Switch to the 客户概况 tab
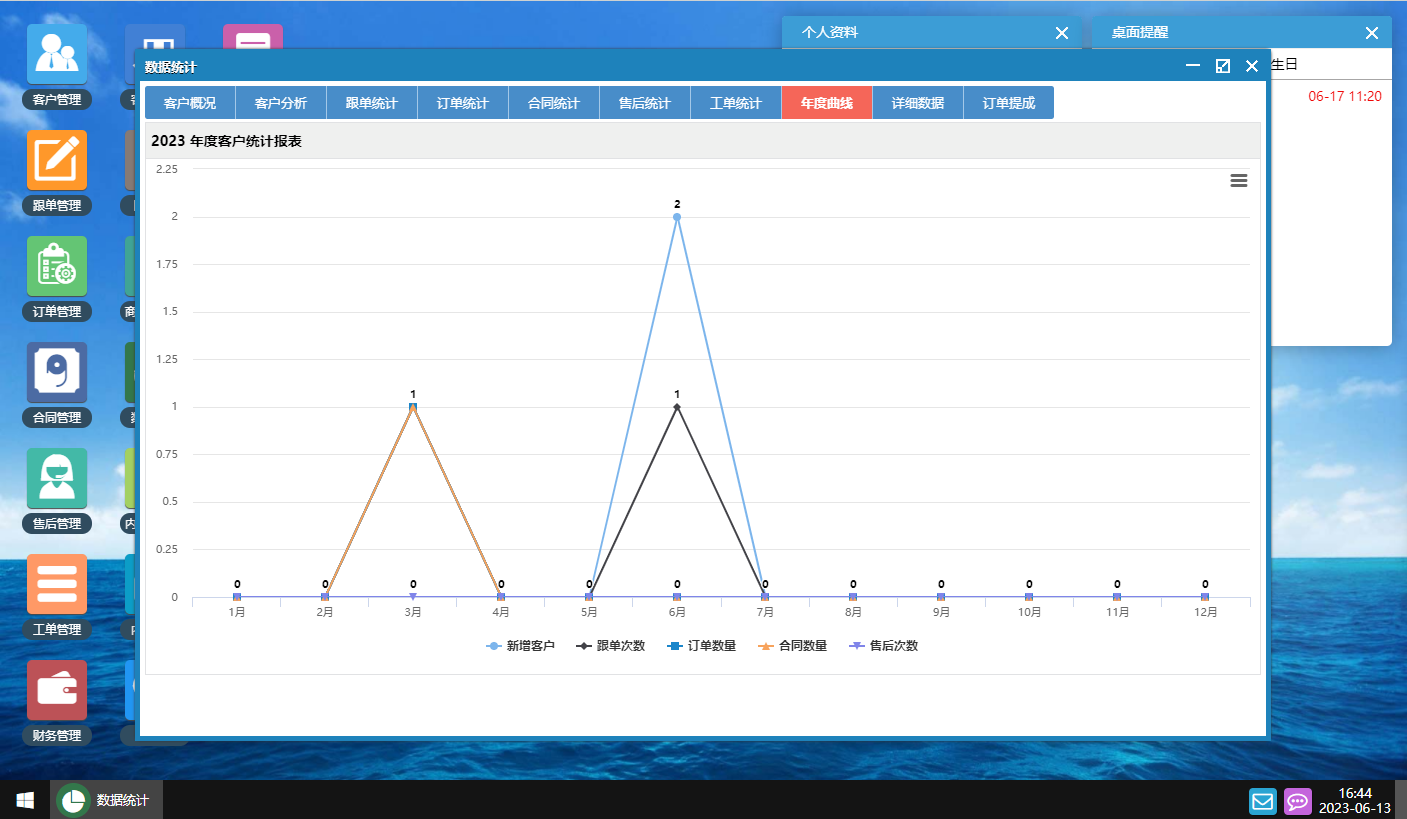Screen dimensions: 1407x819 (x=191, y=102)
